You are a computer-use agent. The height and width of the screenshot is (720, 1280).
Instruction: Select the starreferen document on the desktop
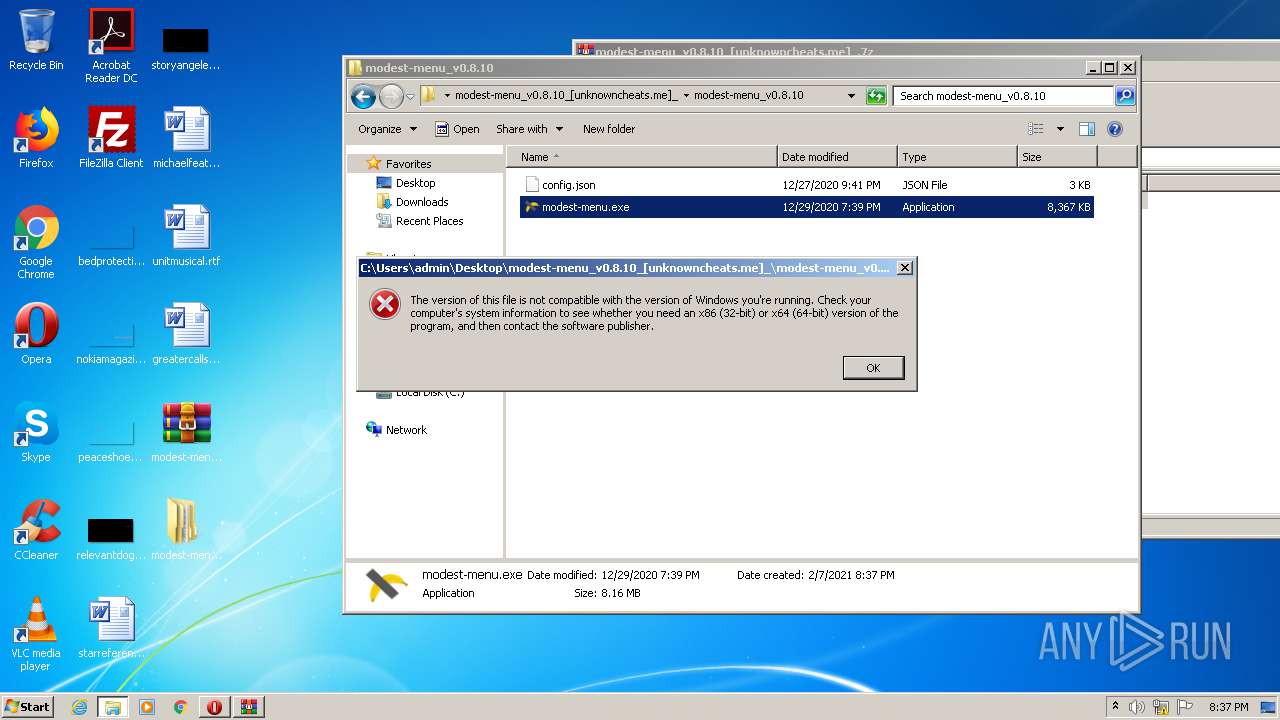tap(111, 628)
